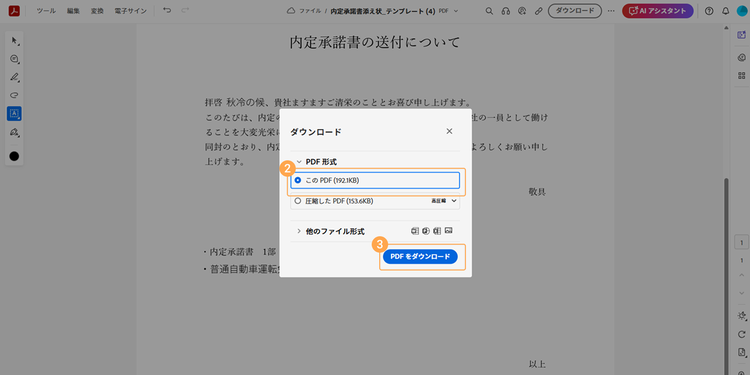Open the user profile avatar

click(x=742, y=11)
